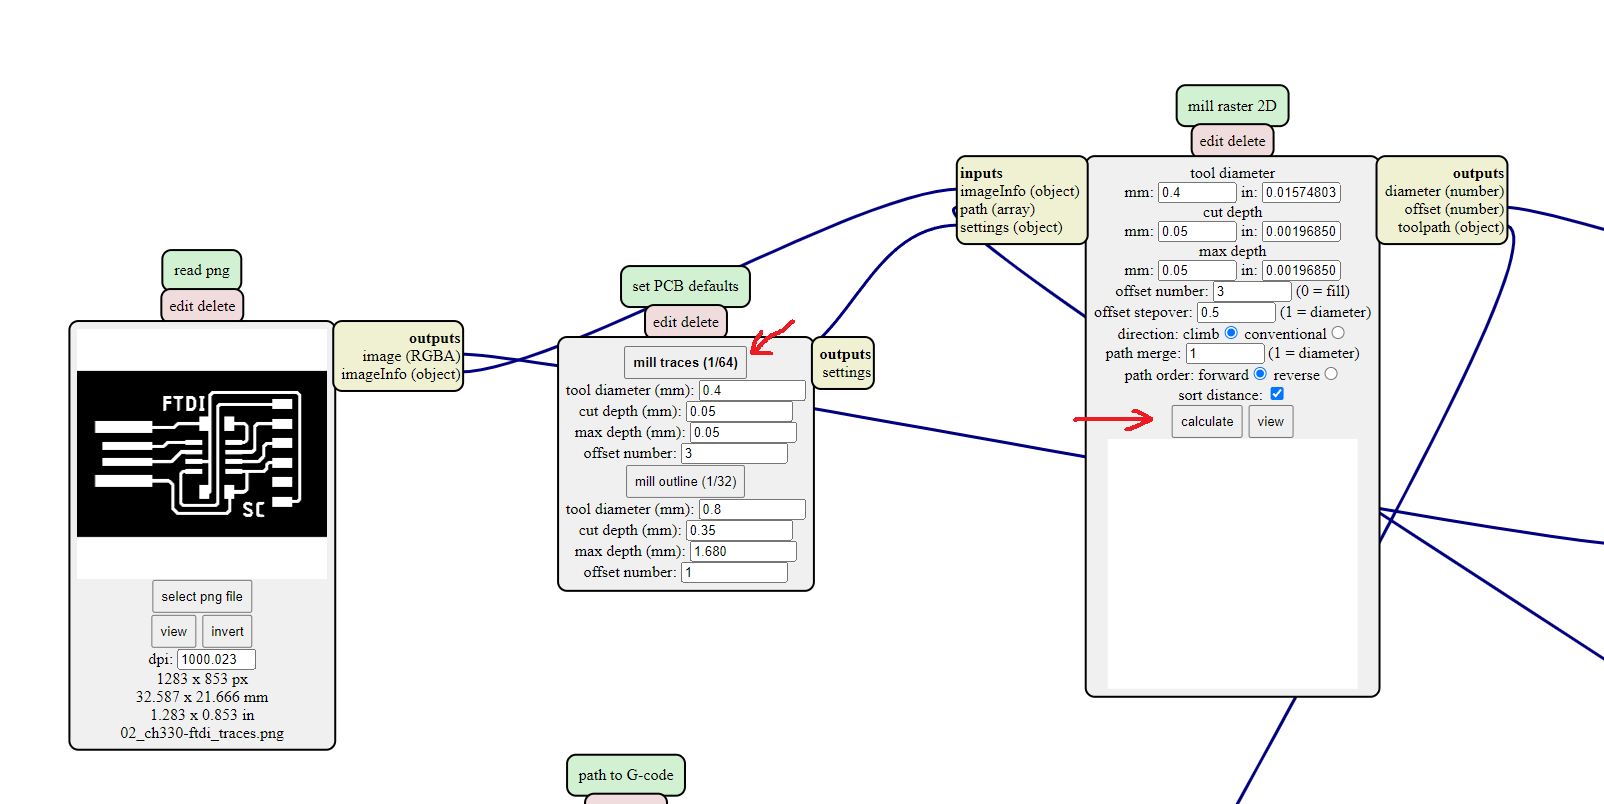
Task: Select conventional direction radio button
Action: click(x=1338, y=333)
